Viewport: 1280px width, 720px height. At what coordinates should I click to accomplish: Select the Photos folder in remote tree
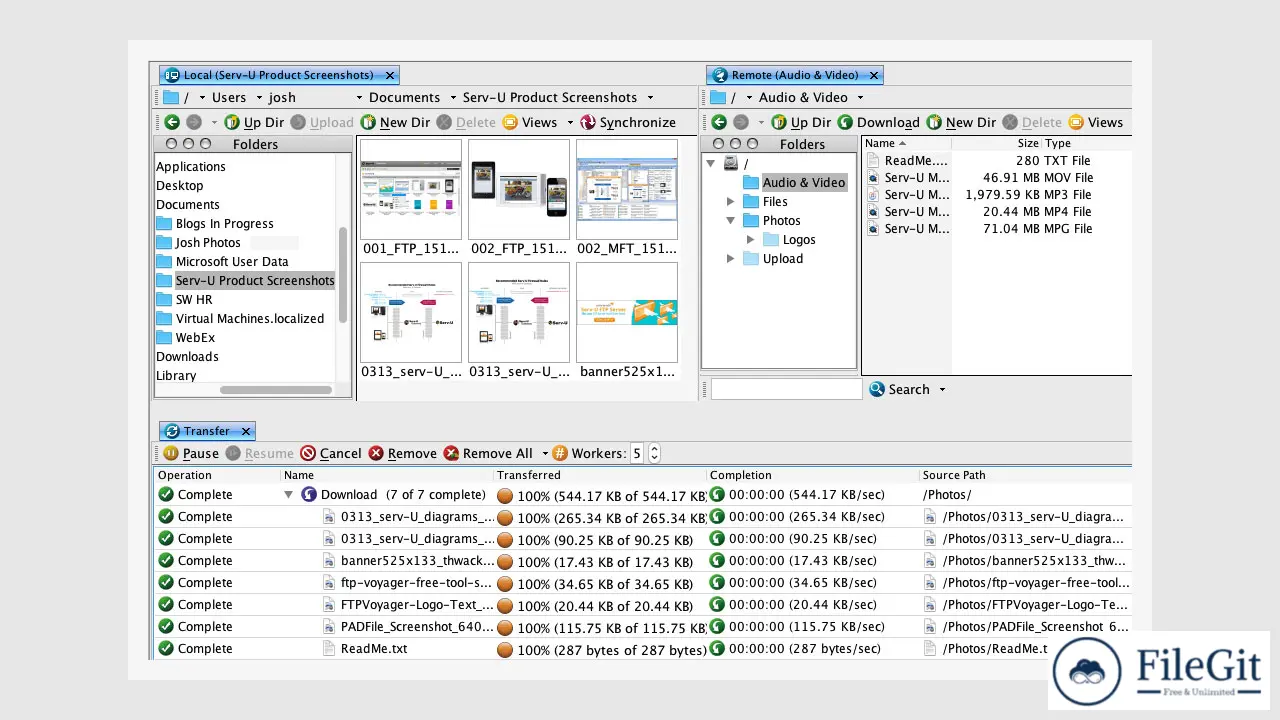[x=771, y=221]
